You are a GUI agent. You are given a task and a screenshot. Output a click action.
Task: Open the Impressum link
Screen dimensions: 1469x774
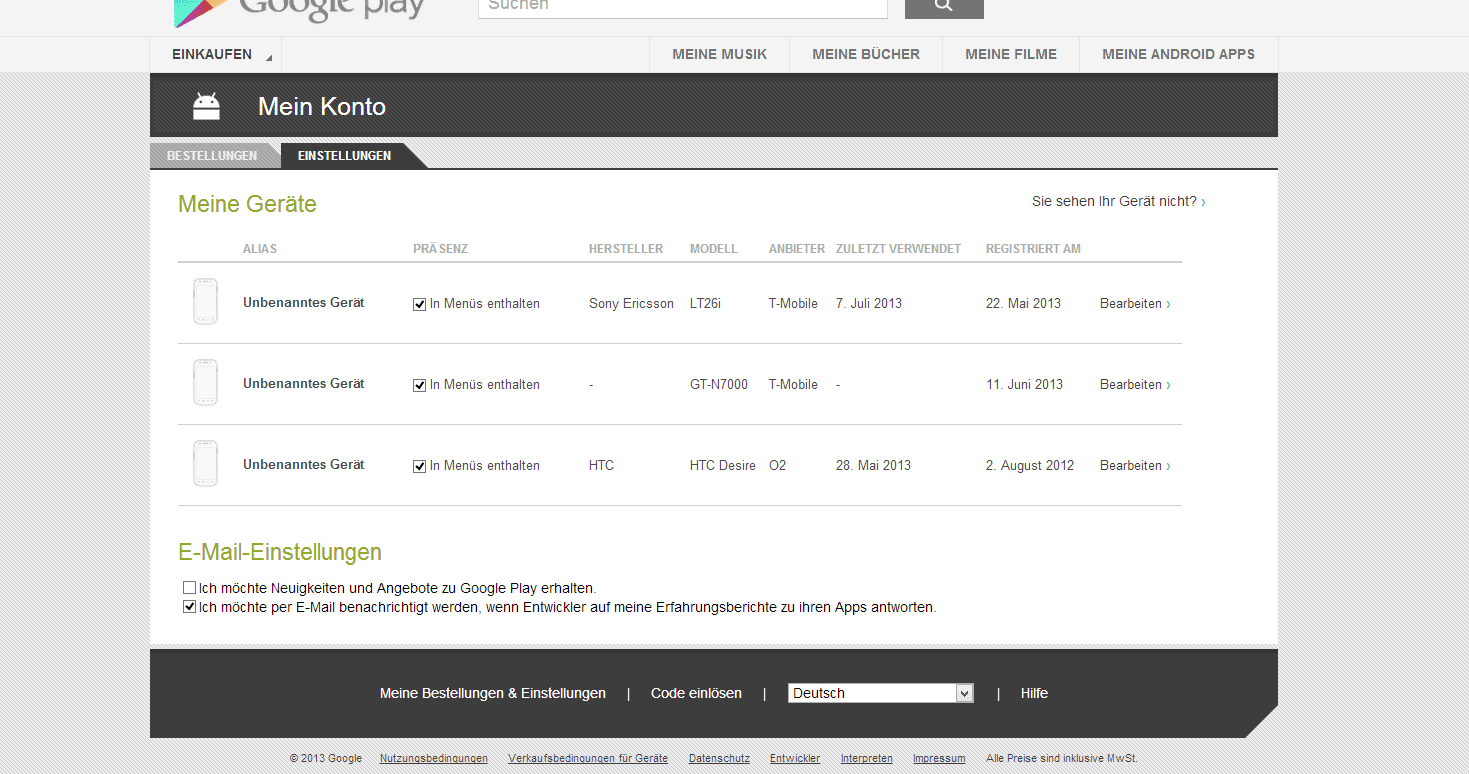(939, 759)
